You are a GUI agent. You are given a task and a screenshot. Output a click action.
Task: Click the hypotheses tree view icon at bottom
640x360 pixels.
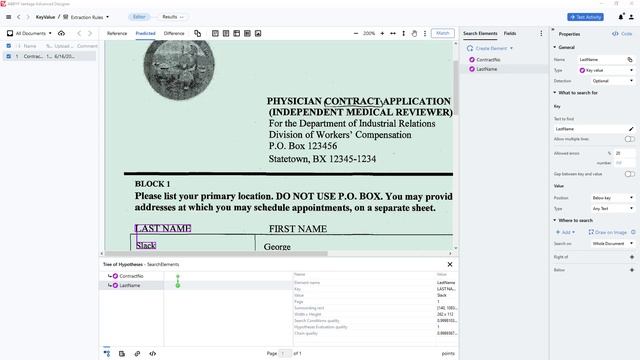(107, 353)
